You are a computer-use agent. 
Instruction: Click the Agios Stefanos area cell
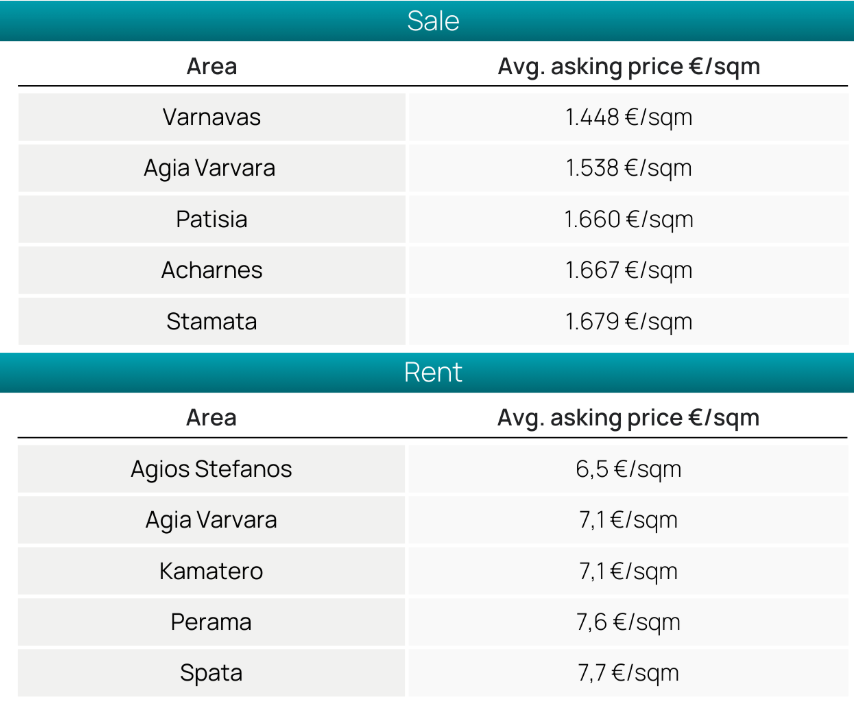pyautogui.click(x=212, y=469)
